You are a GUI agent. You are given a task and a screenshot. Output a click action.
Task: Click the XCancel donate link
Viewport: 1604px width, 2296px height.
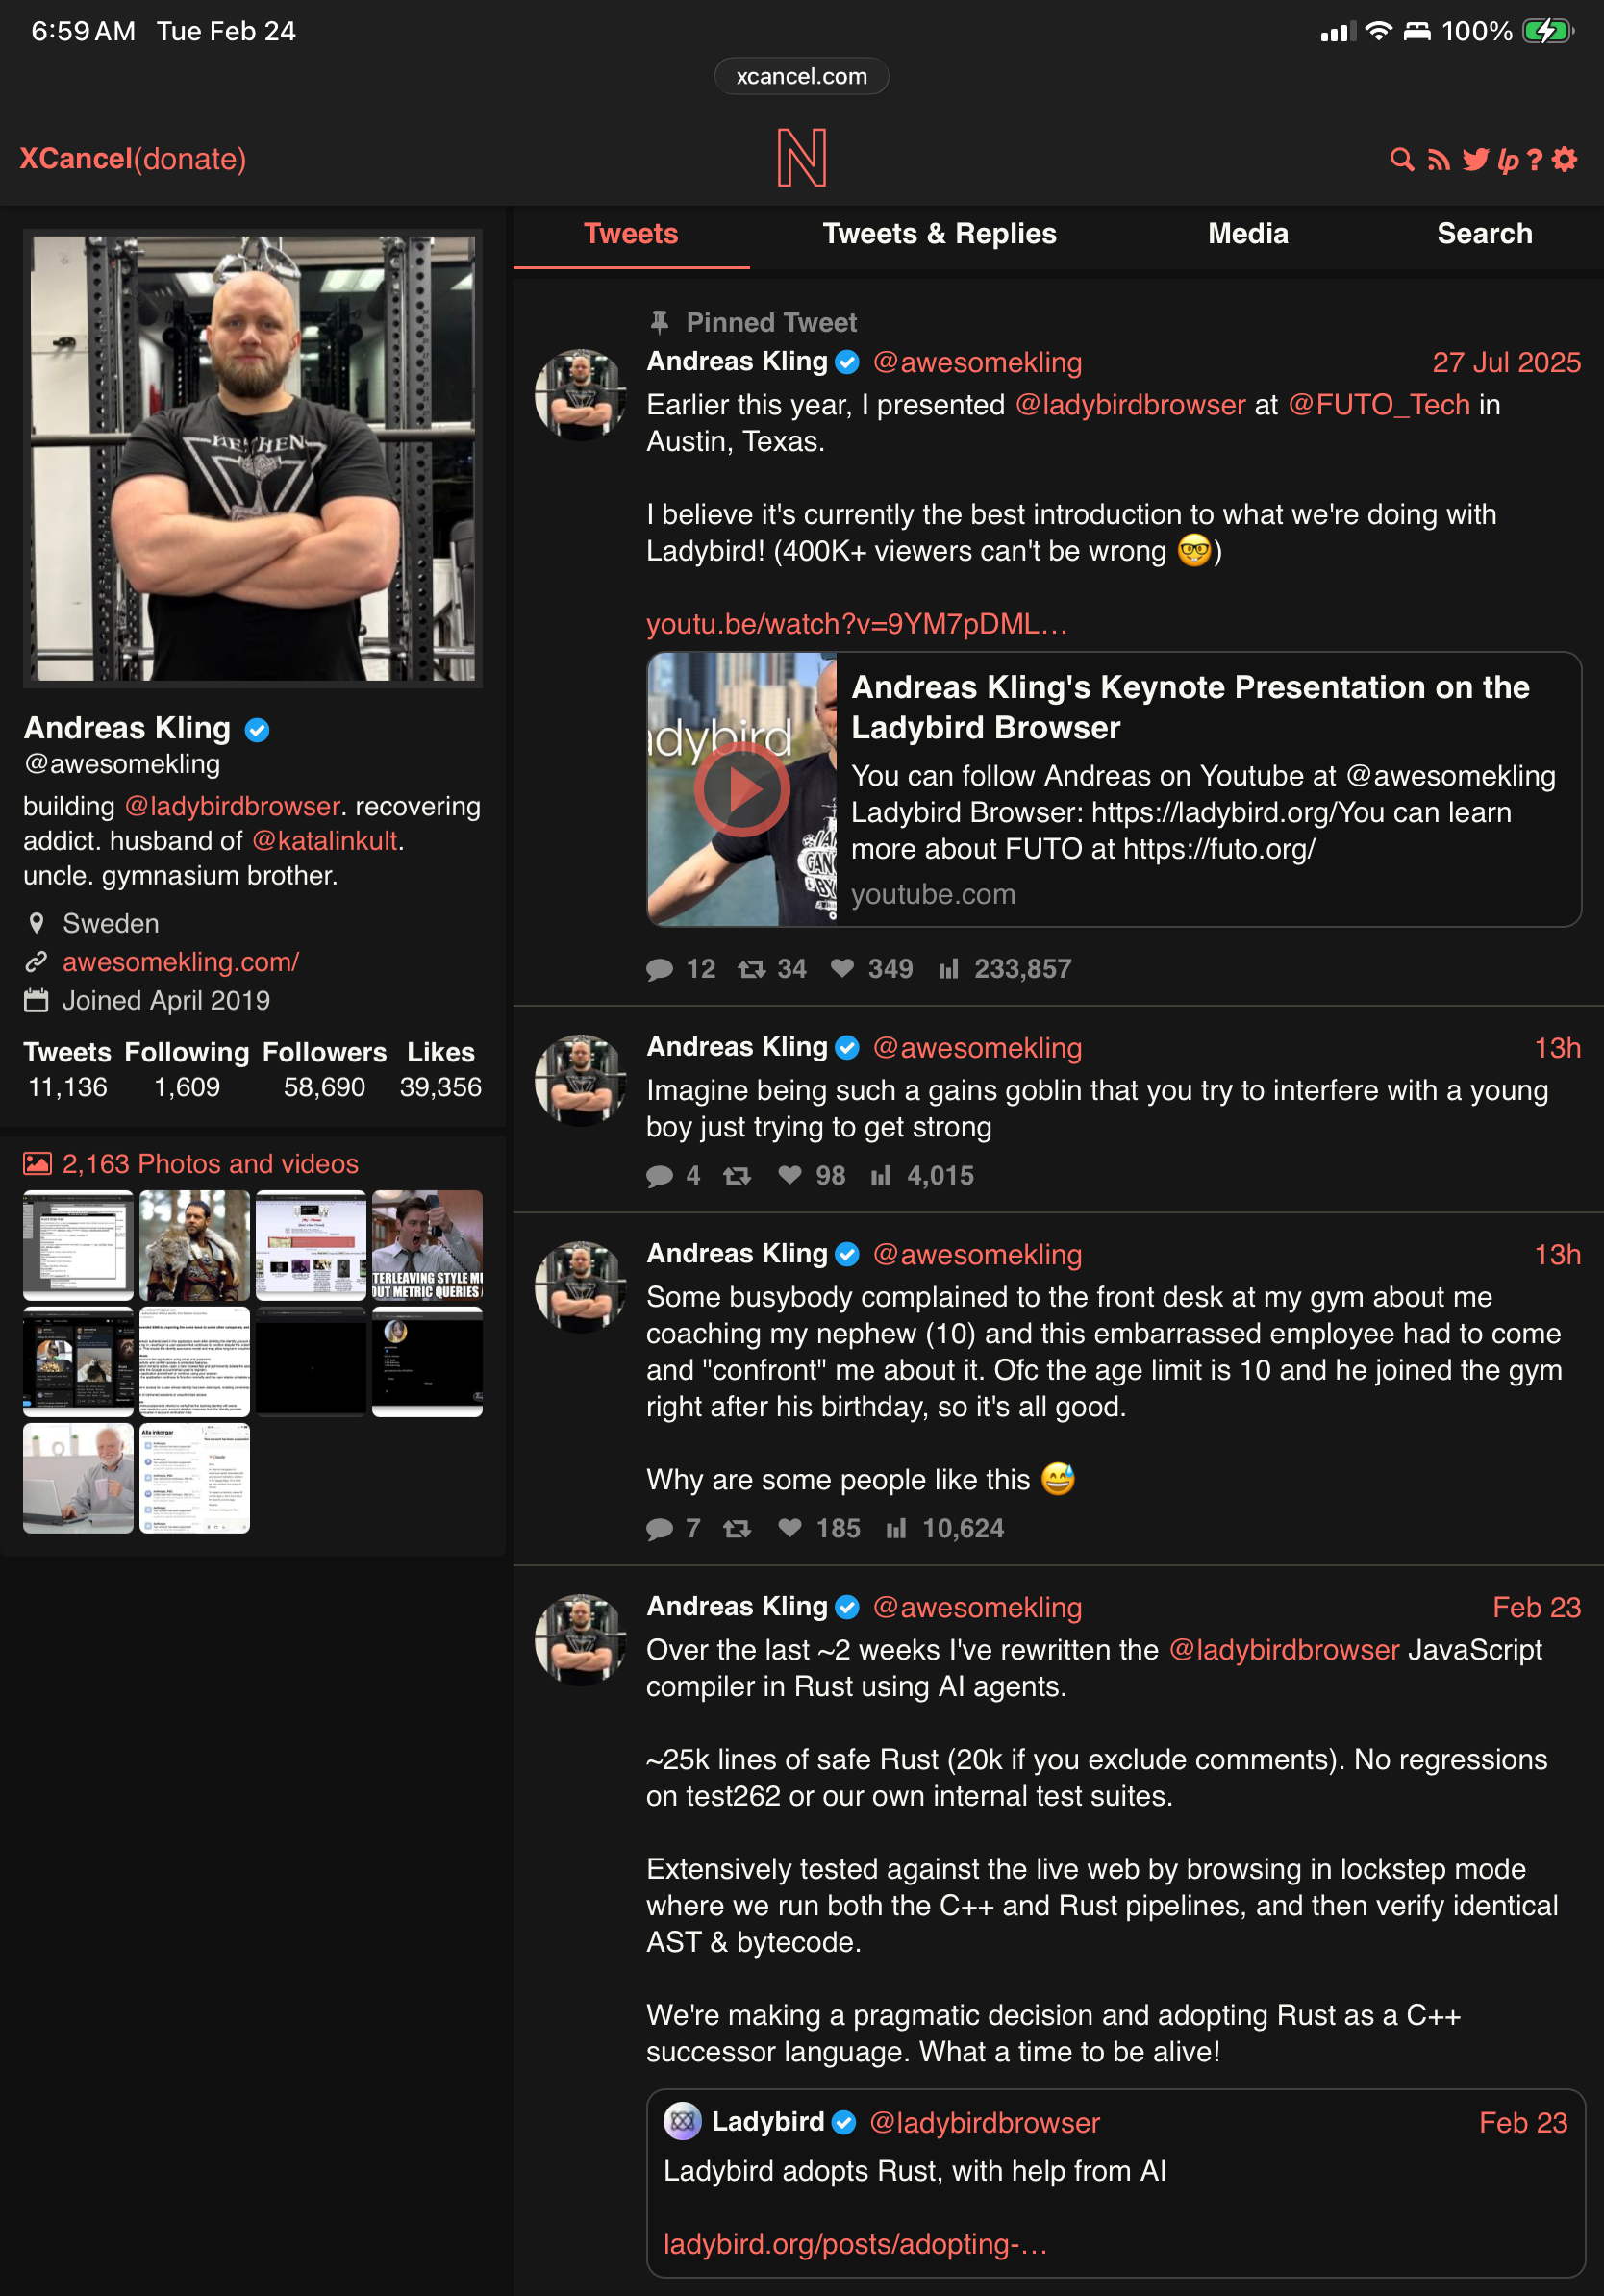click(x=133, y=159)
